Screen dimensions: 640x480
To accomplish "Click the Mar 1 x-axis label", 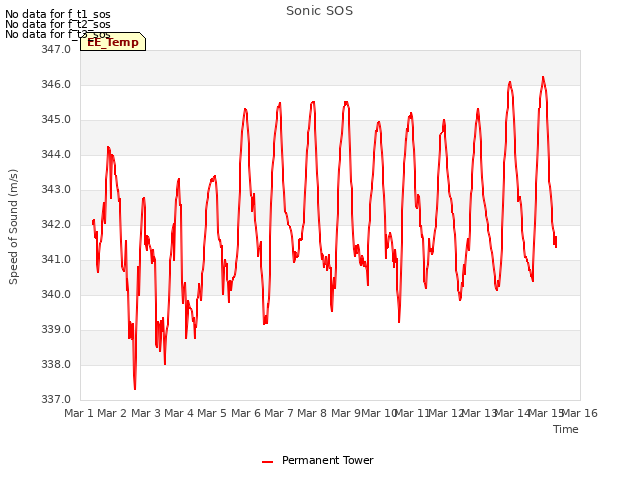I will [79, 413].
